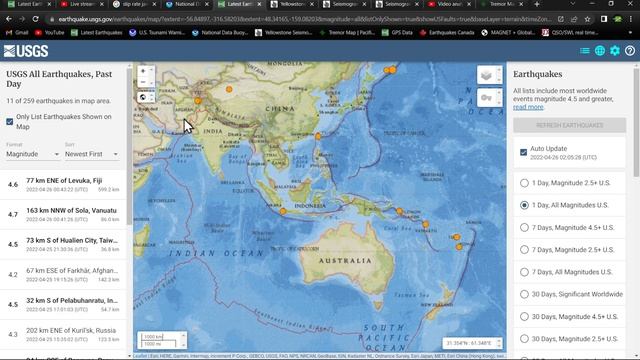Image resolution: width=640 pixels, height=360 pixels.
Task: Reload the current page
Action: 36,19
